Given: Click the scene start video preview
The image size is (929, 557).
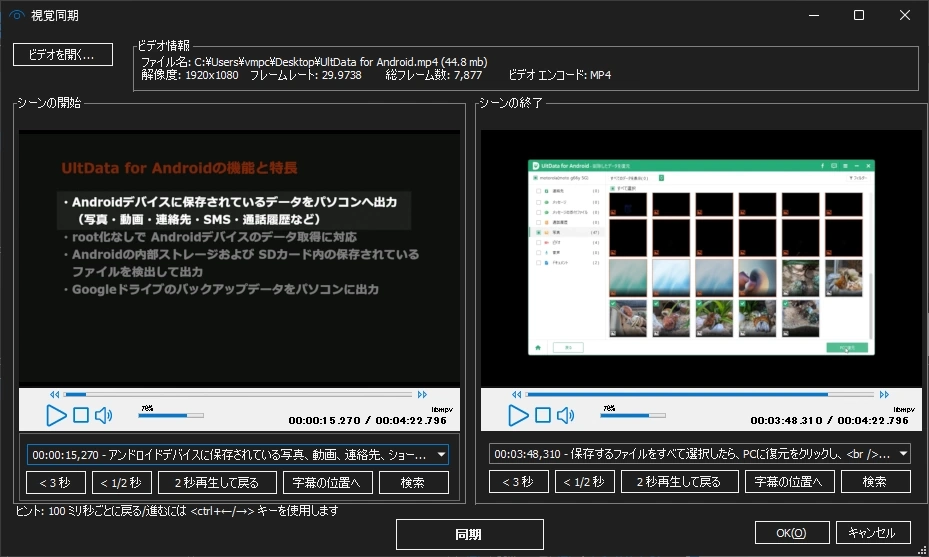Looking at the screenshot, I should click(x=239, y=258).
